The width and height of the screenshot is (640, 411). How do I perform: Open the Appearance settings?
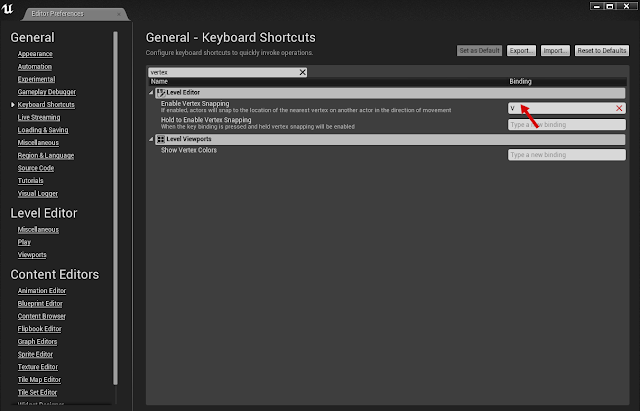pyautogui.click(x=35, y=54)
